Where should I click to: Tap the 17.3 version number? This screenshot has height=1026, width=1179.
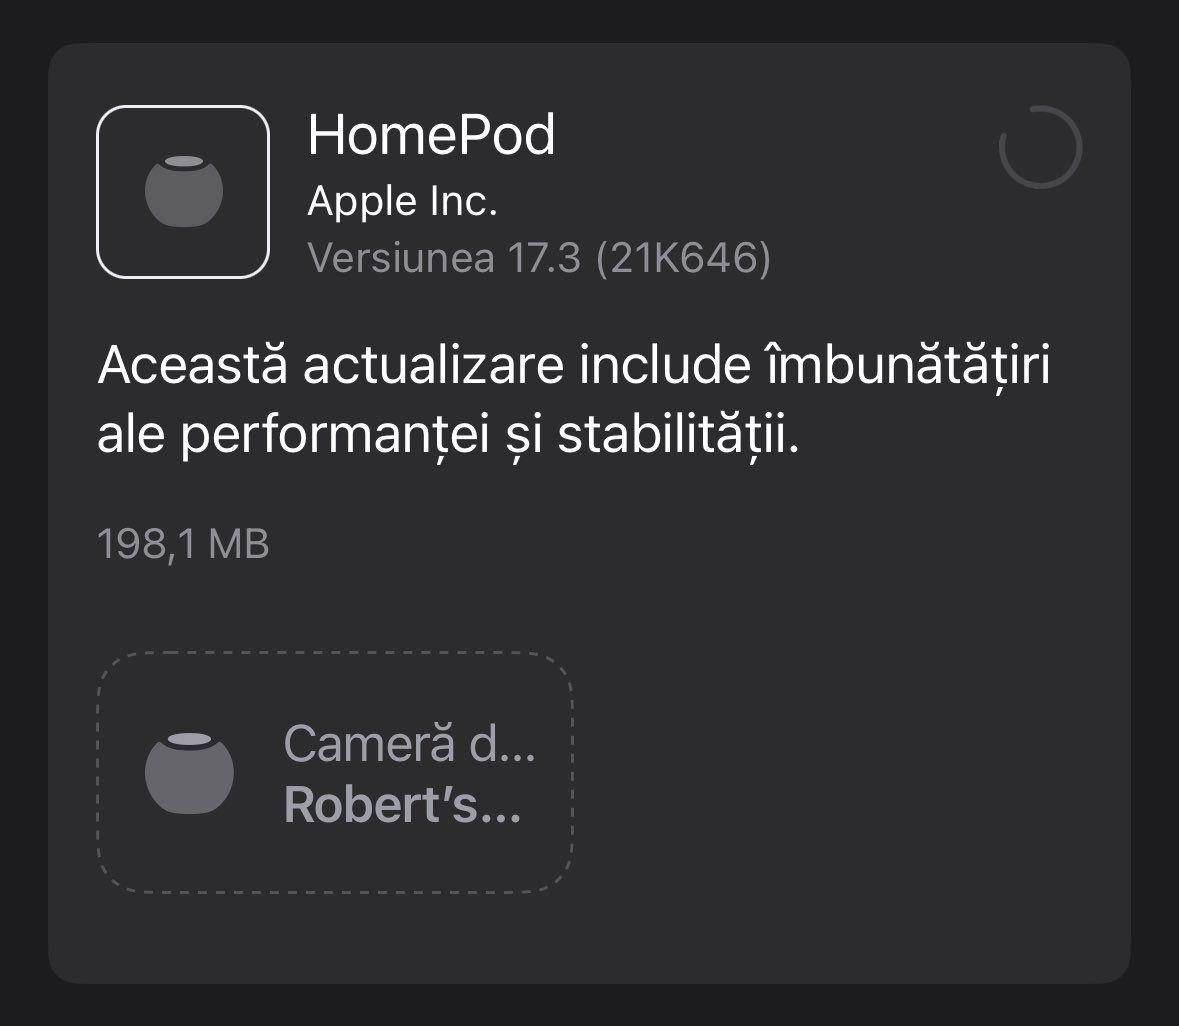click(x=544, y=258)
